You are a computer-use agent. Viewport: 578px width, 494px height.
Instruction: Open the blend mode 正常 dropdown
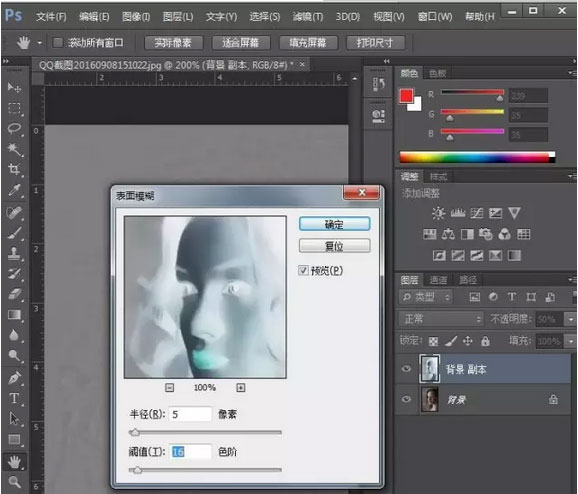pyautogui.click(x=441, y=319)
